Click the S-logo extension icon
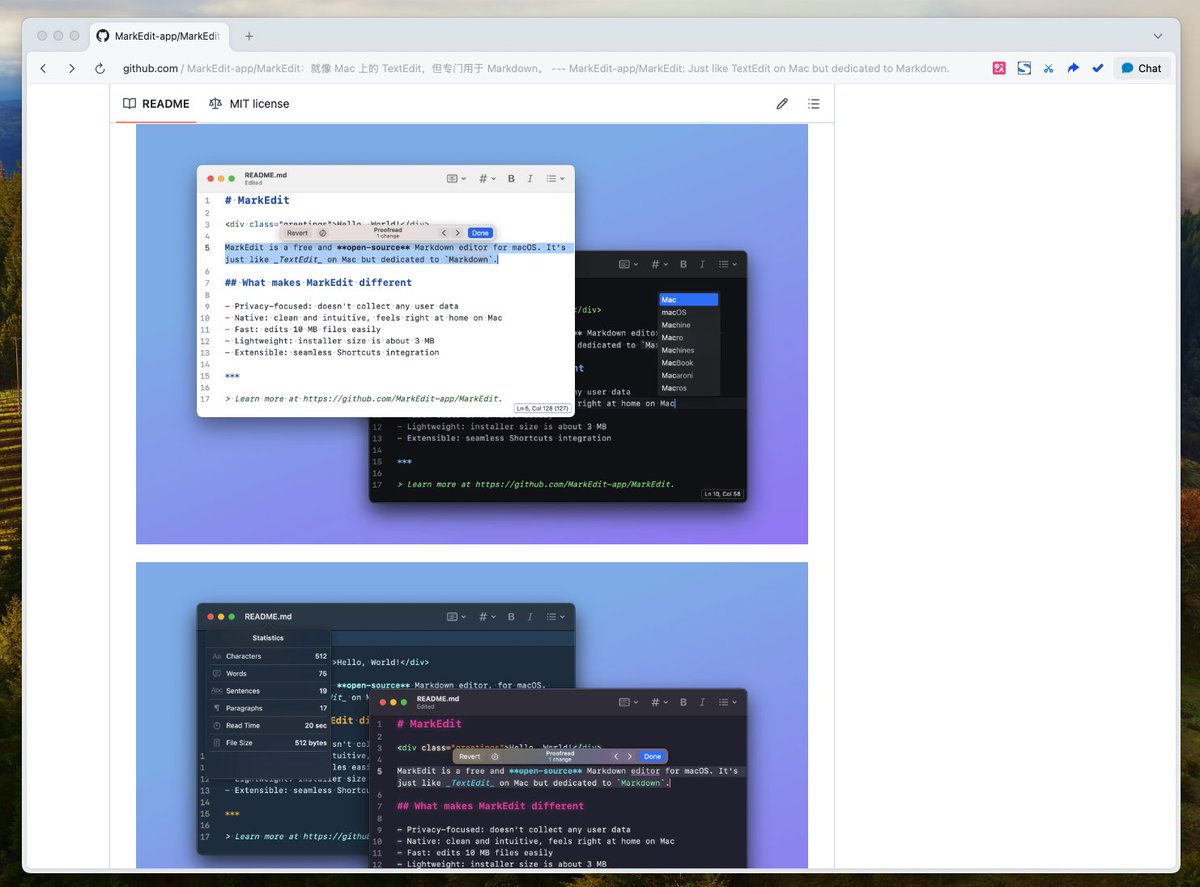The height and width of the screenshot is (887, 1200). click(x=1024, y=68)
